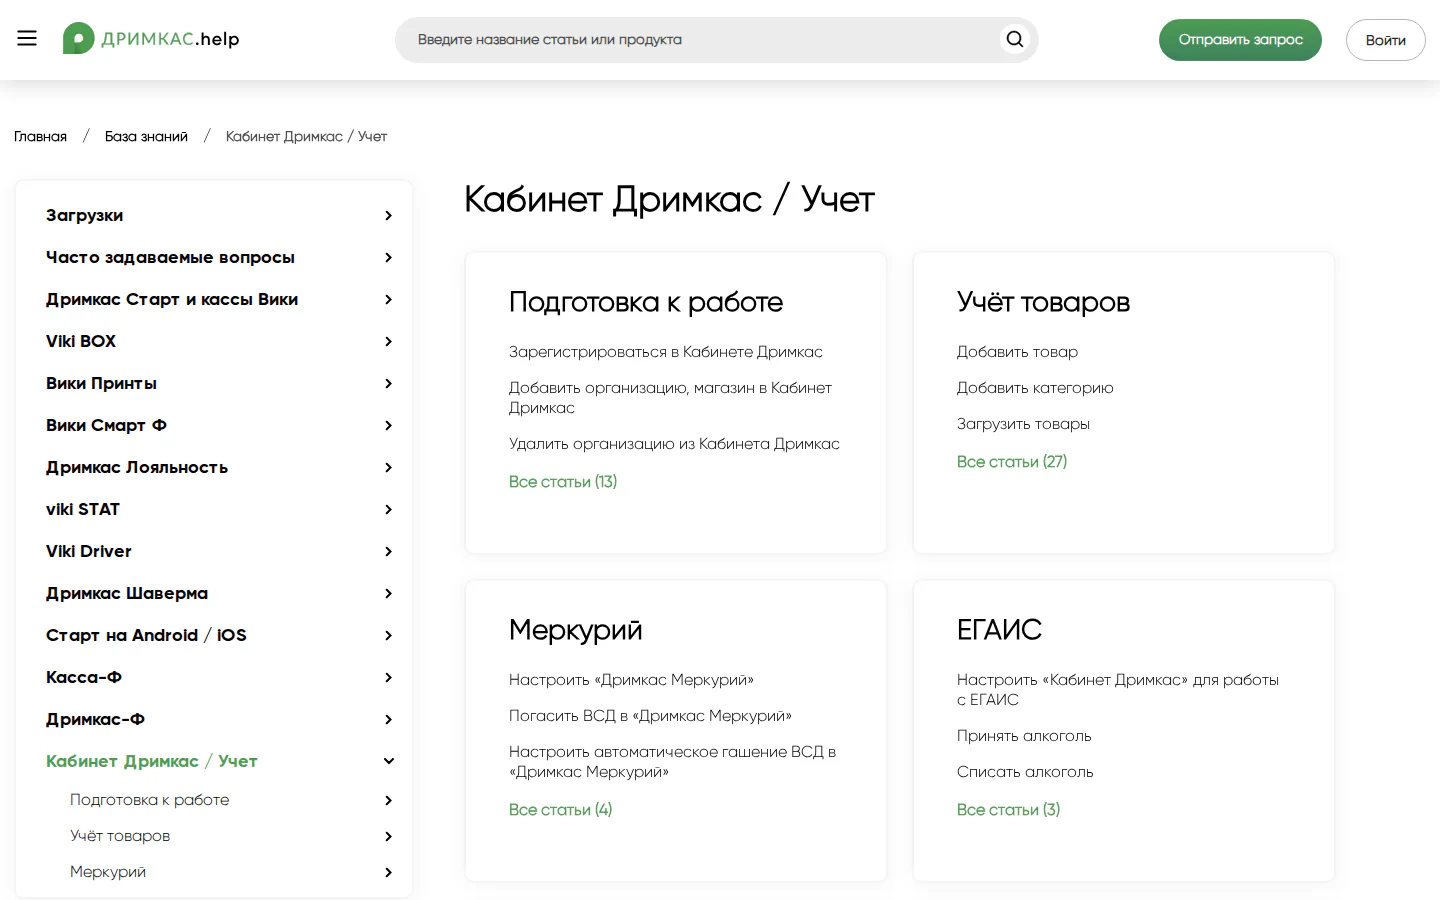Open Настроить «Дримкас Меркурий» article
1440x900 pixels.
coord(631,680)
